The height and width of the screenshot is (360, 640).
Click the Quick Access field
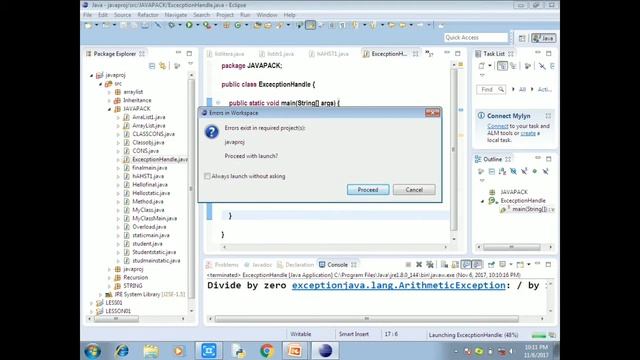[x=476, y=38]
